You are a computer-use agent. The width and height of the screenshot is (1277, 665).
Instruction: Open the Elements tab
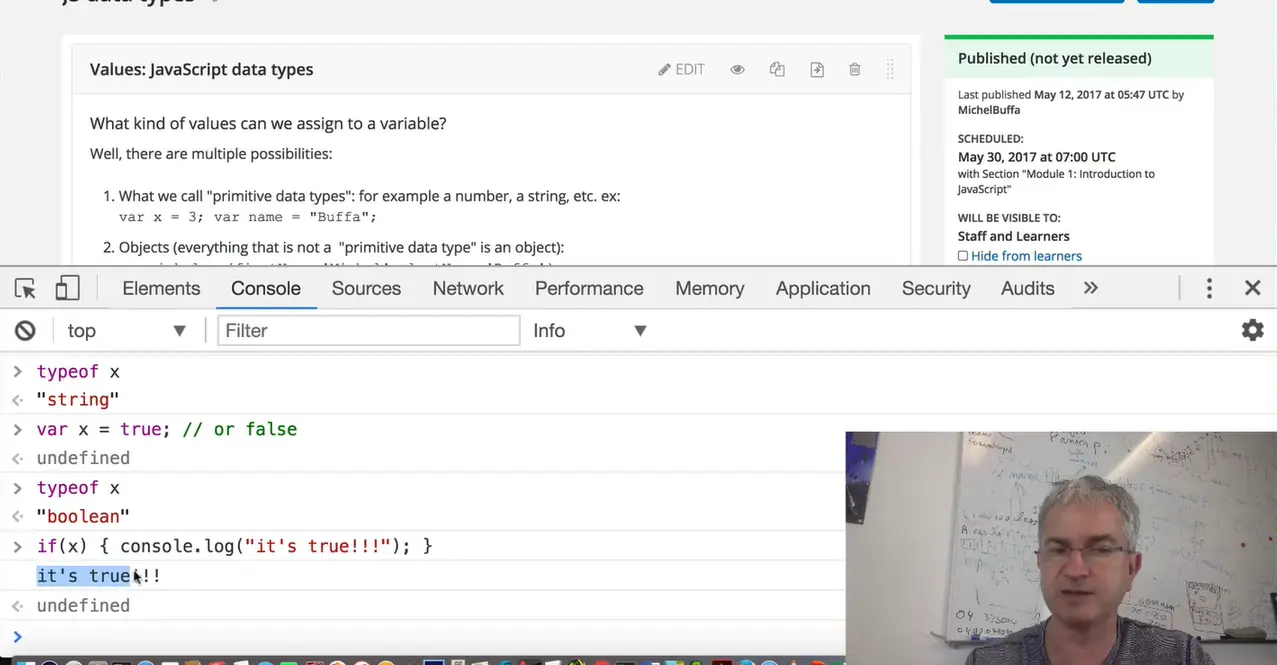(161, 288)
